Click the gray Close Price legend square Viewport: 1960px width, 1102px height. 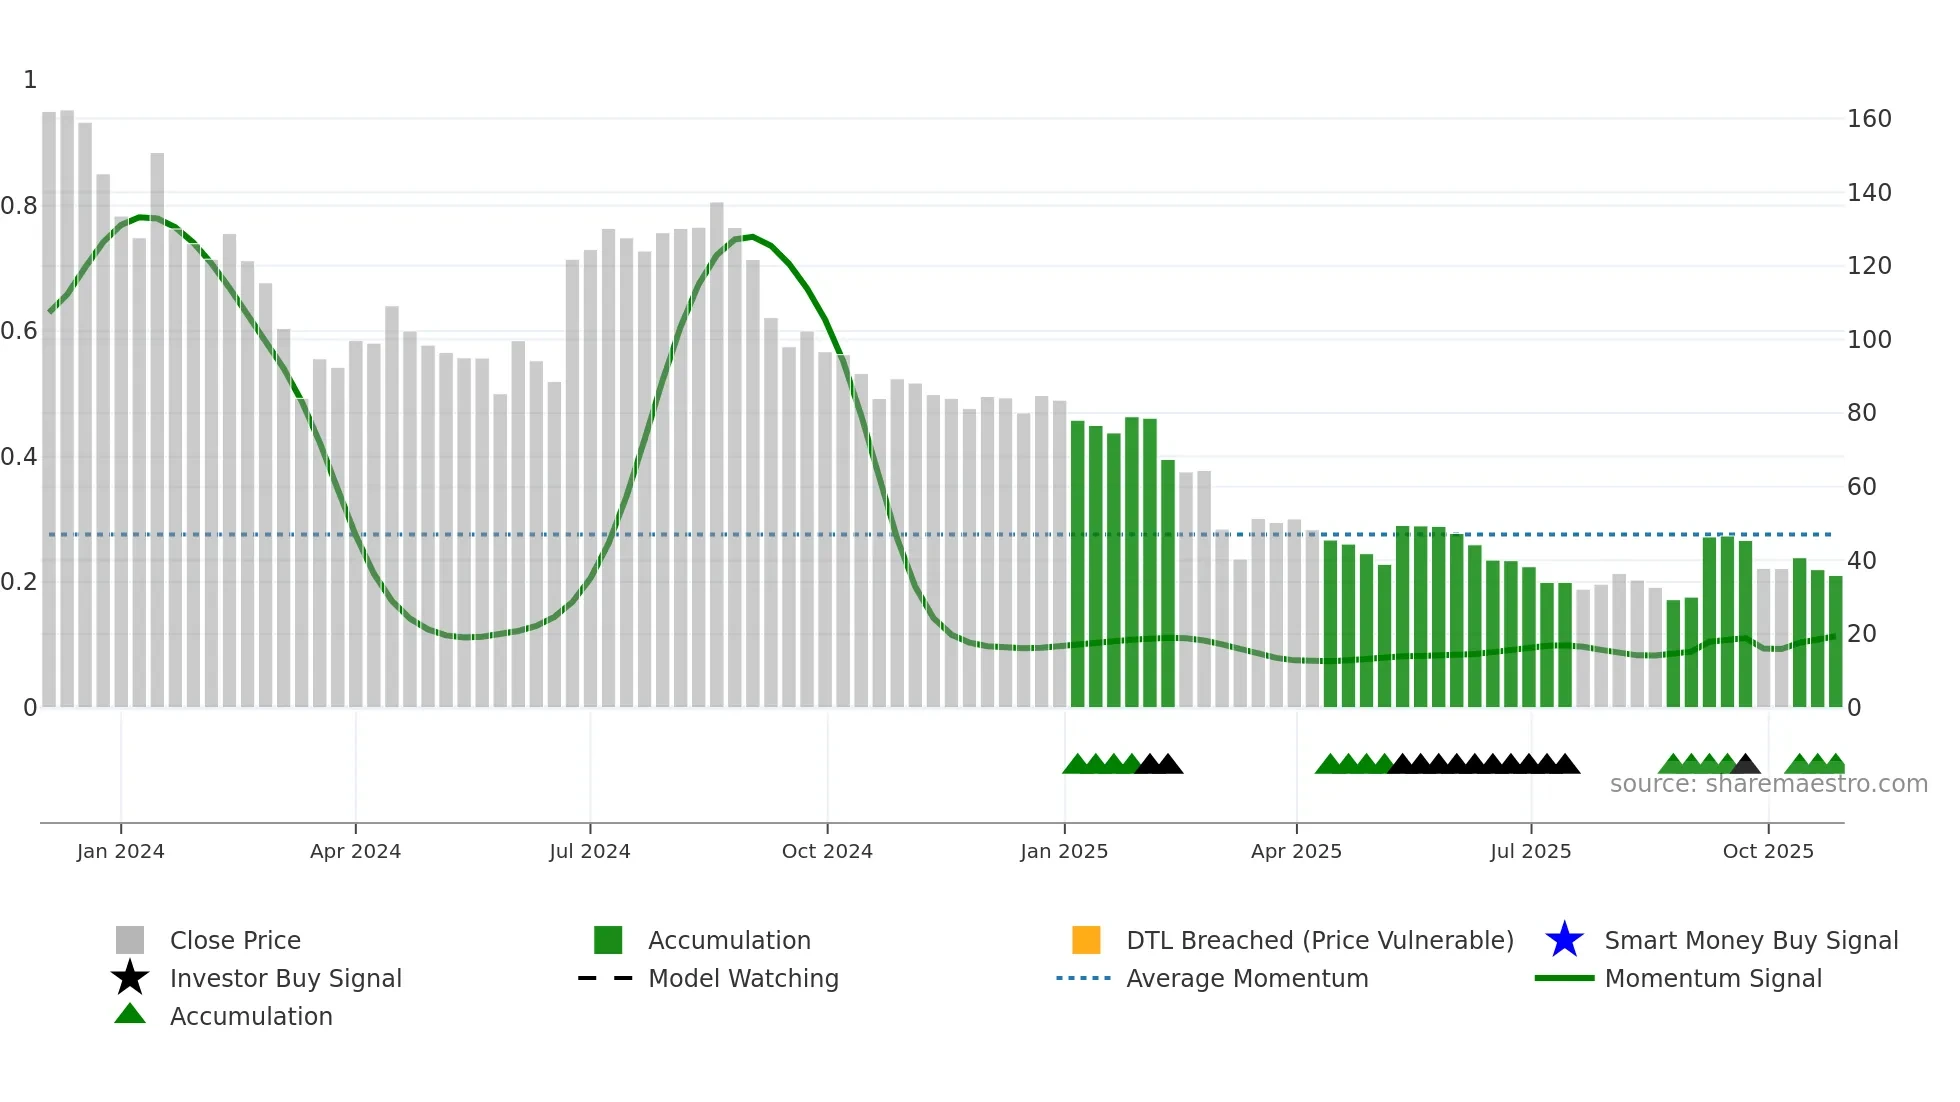[x=130, y=940]
